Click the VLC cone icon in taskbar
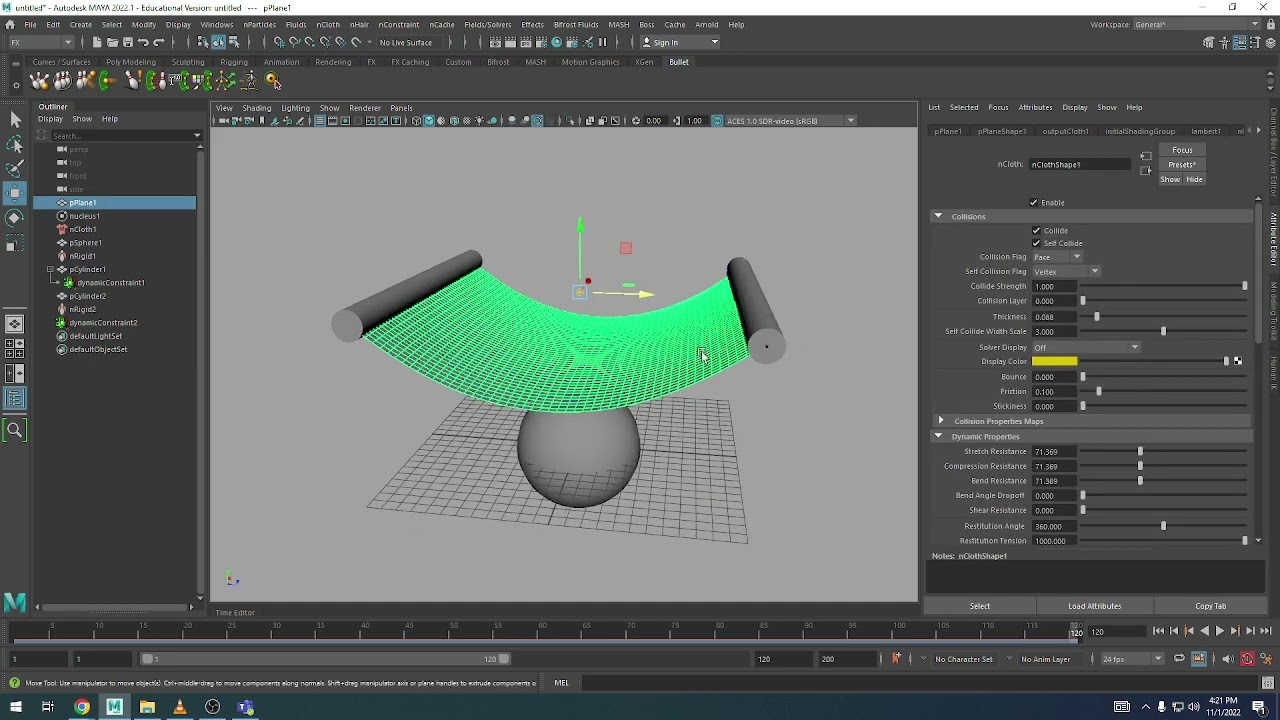Screen dimensions: 1280x720 [x=180, y=707]
